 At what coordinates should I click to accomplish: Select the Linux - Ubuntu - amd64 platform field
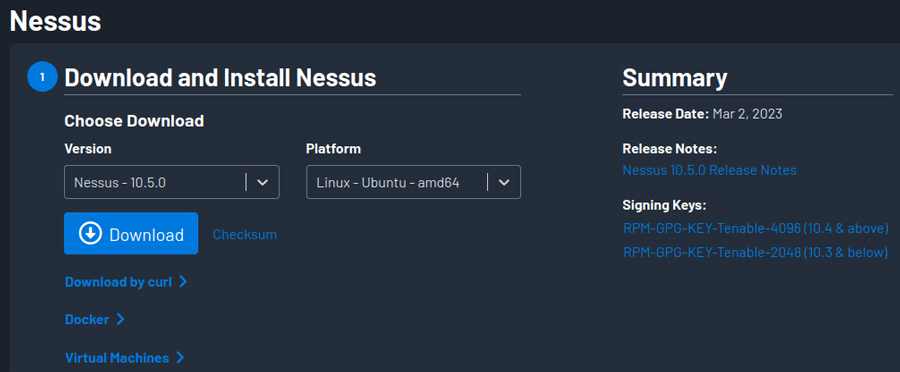[413, 182]
